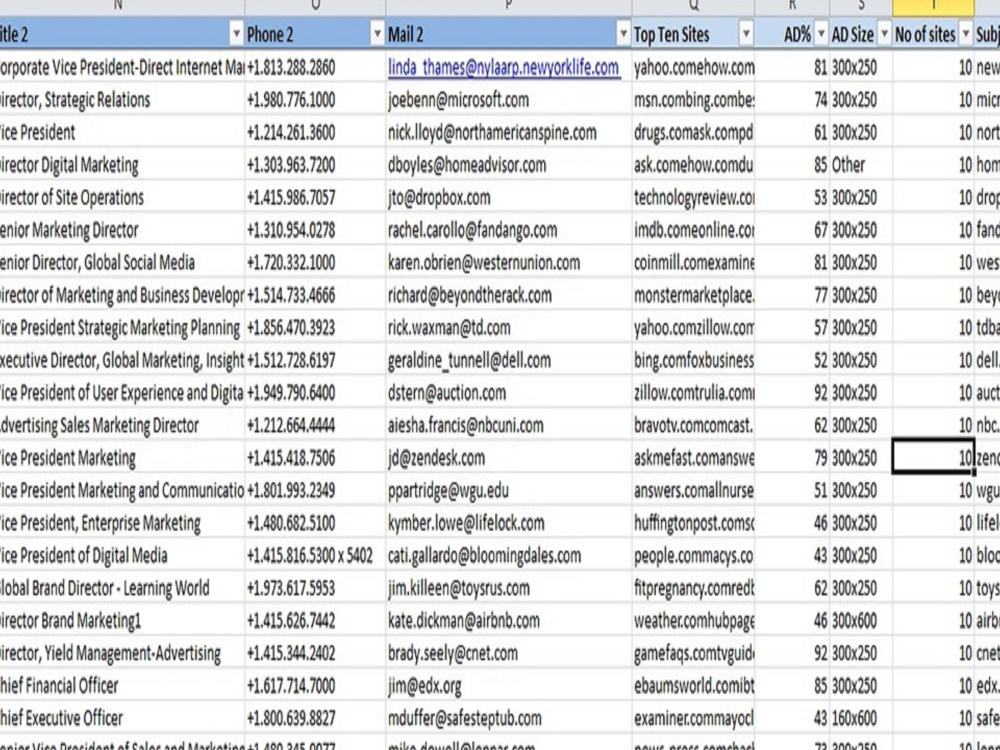Select cell joebenn@microsoft.com

[x=508, y=99]
